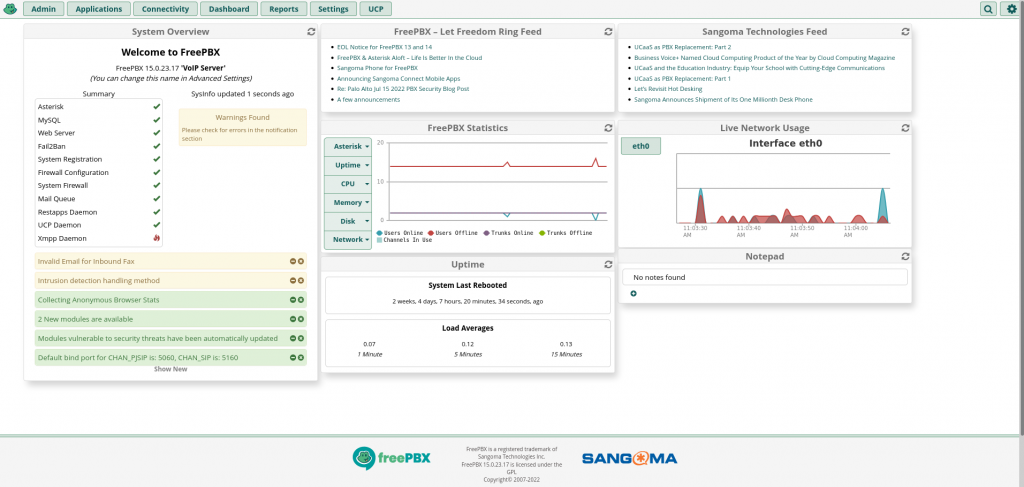
Task: Expand the Uptime statistics dropdown
Action: tap(347, 165)
